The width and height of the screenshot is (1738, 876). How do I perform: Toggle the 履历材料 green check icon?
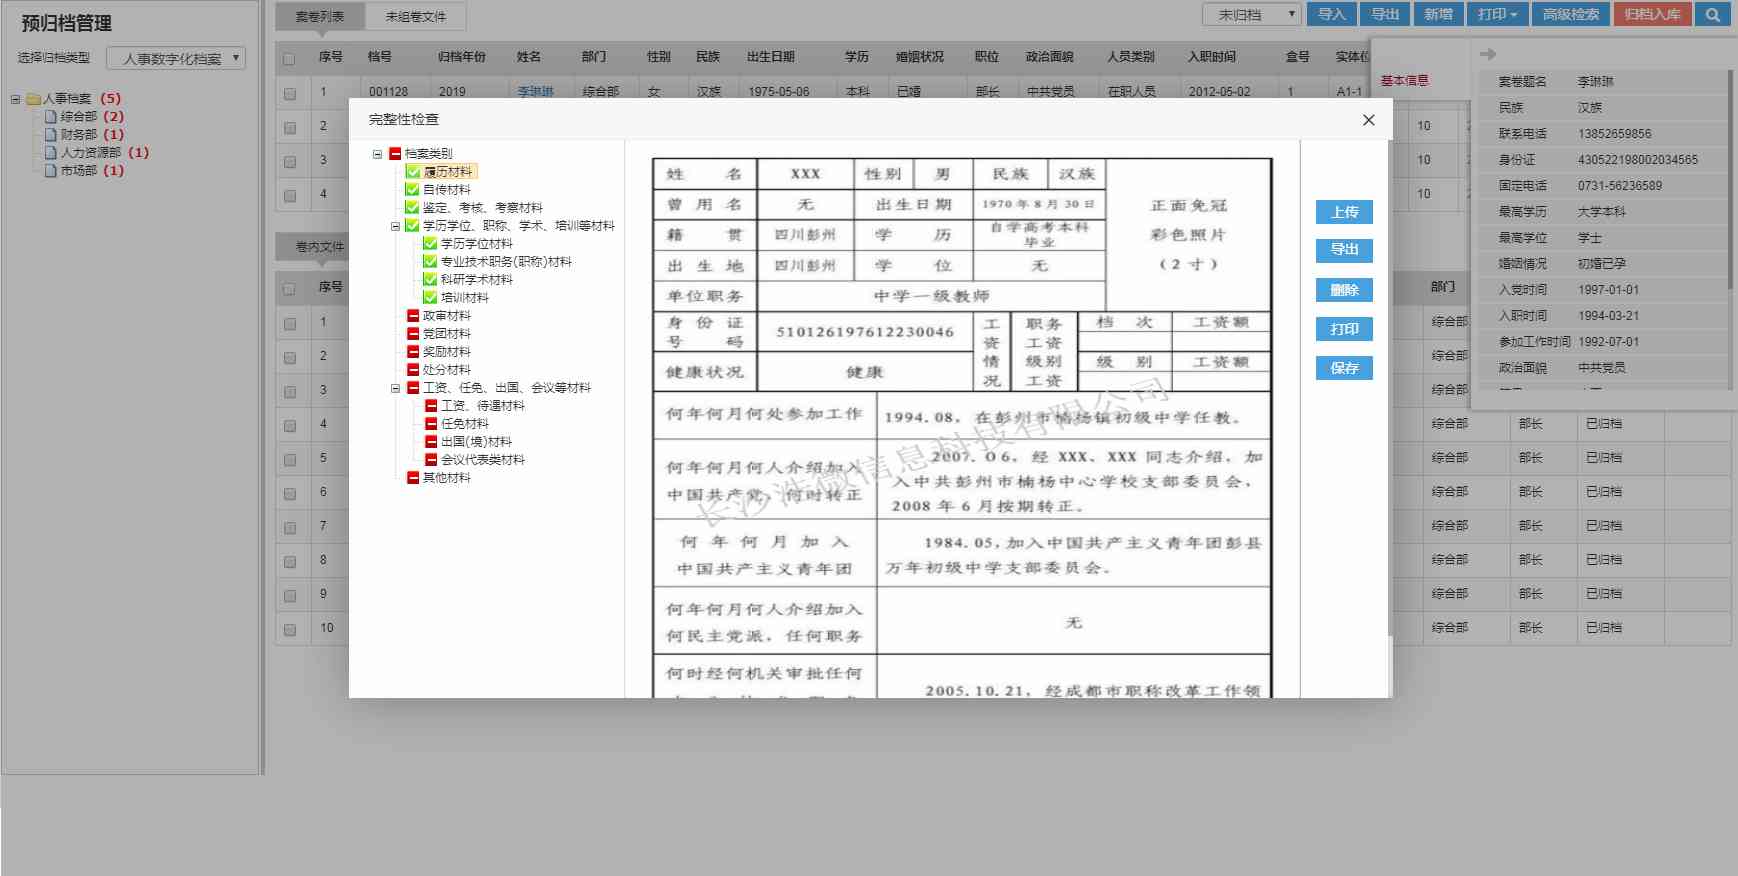point(412,172)
